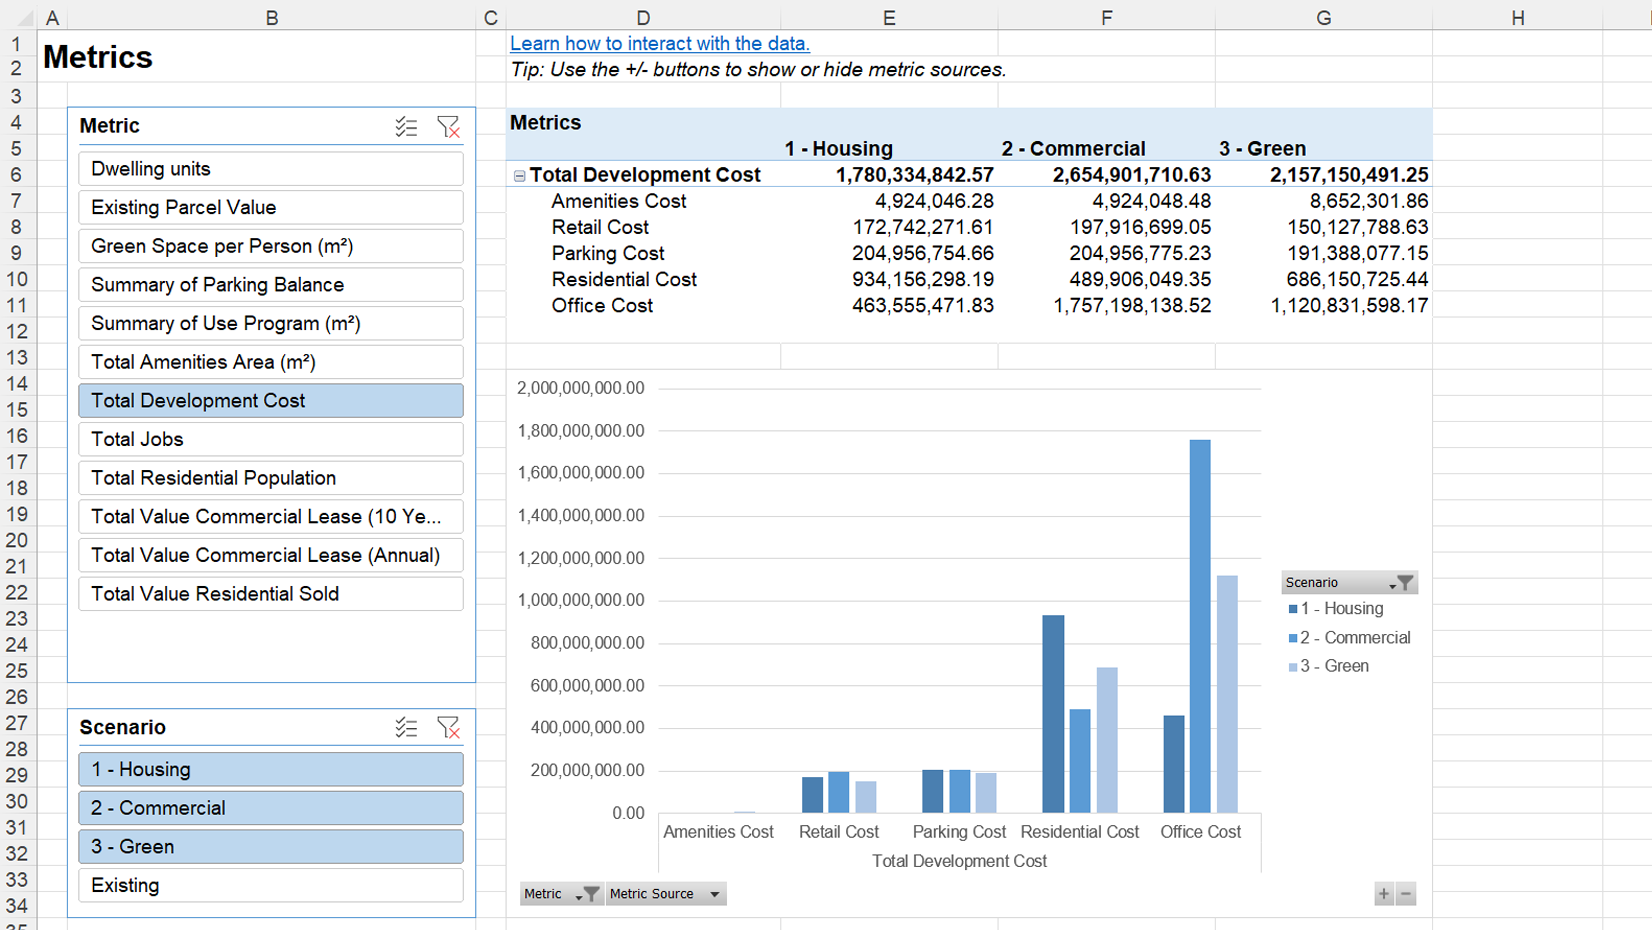1652x930 pixels.
Task: Select Total Value Commercial Lease (Annual) metric
Action: [x=271, y=556]
